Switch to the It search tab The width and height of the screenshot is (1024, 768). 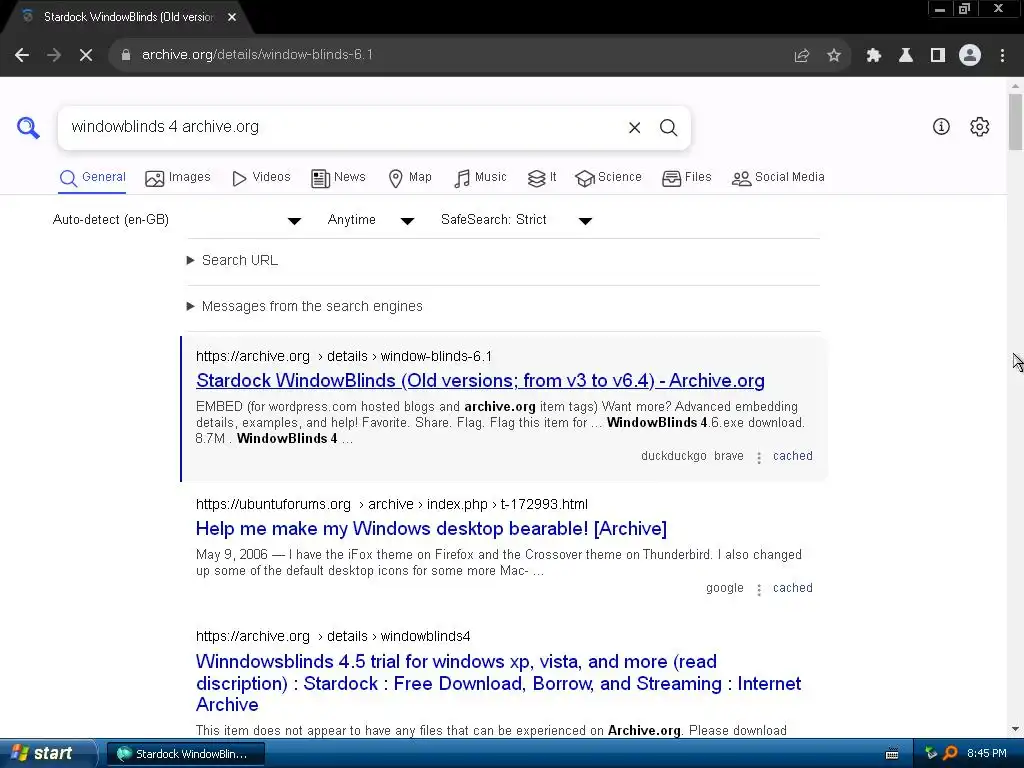click(x=542, y=178)
